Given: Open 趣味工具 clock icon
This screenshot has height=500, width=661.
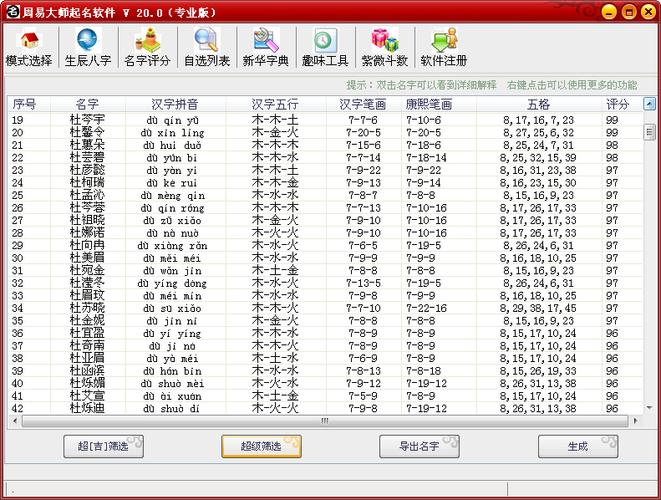Looking at the screenshot, I should click(x=325, y=48).
